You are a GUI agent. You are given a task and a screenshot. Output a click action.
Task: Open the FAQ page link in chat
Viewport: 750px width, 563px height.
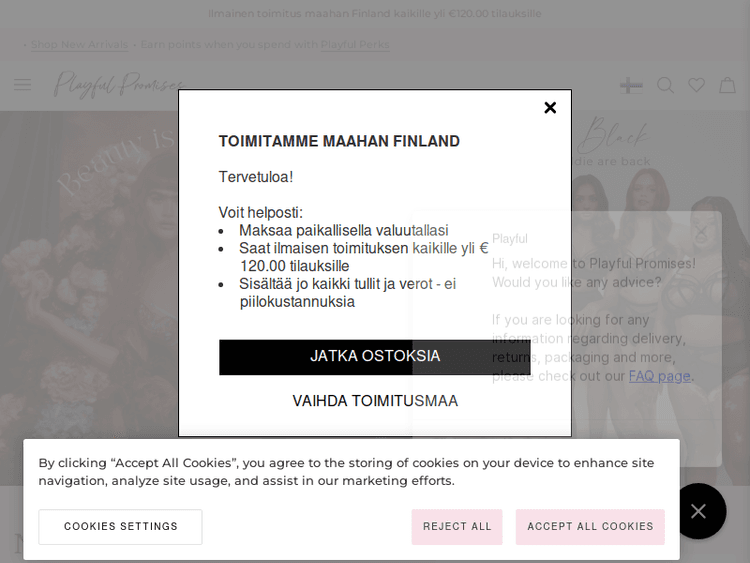click(659, 376)
